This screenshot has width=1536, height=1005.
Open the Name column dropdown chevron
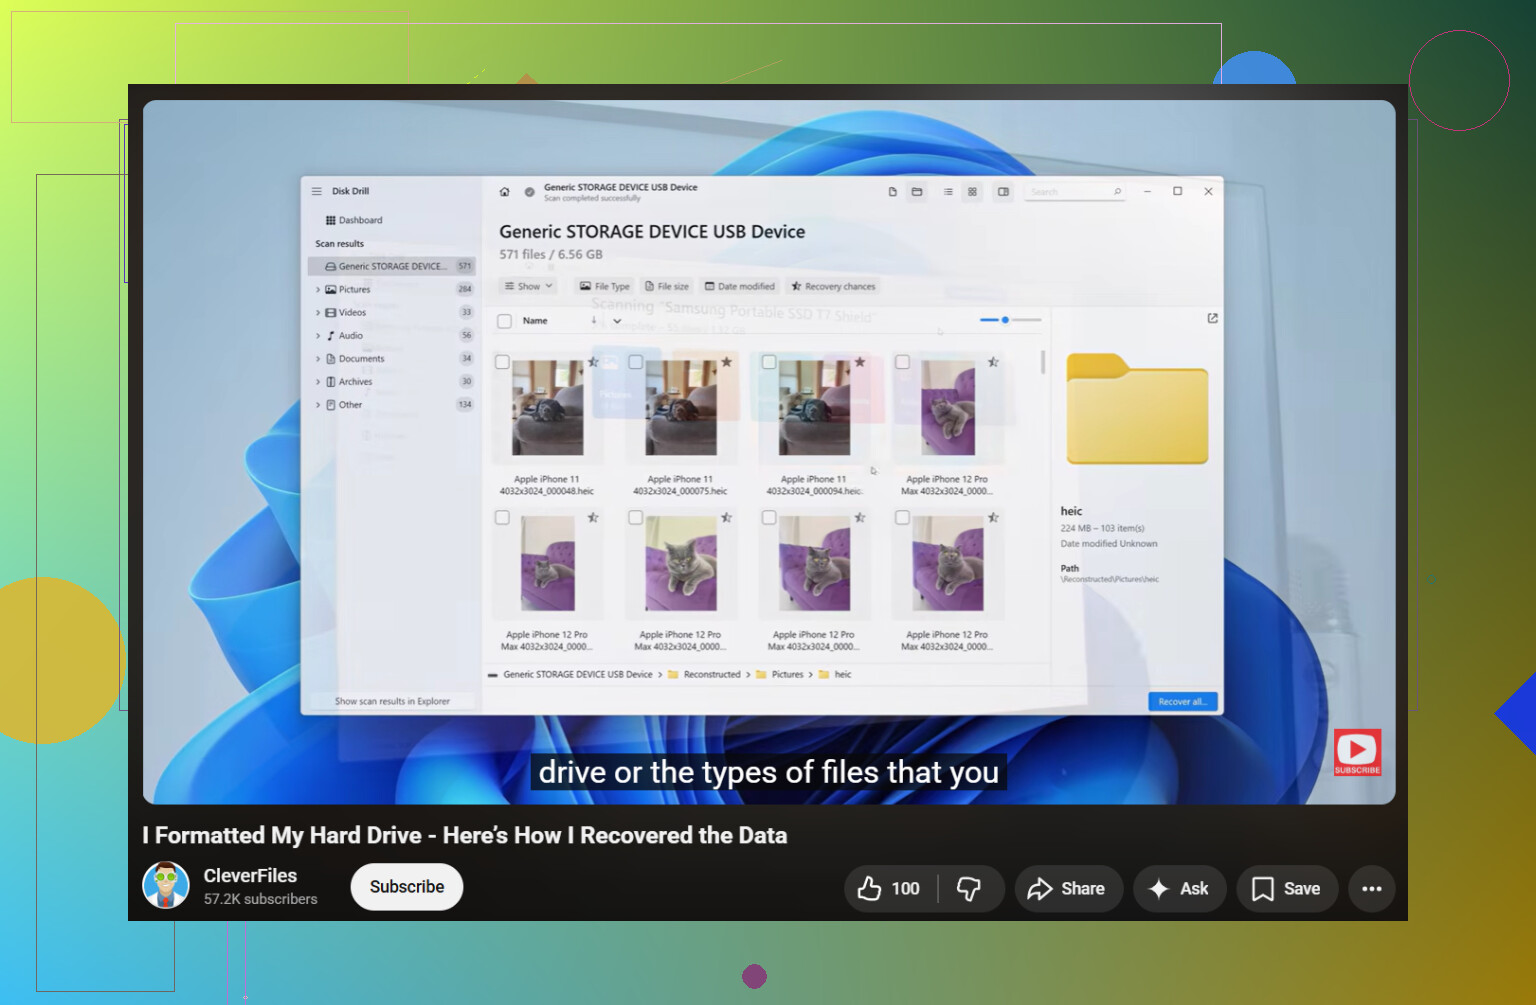[617, 321]
